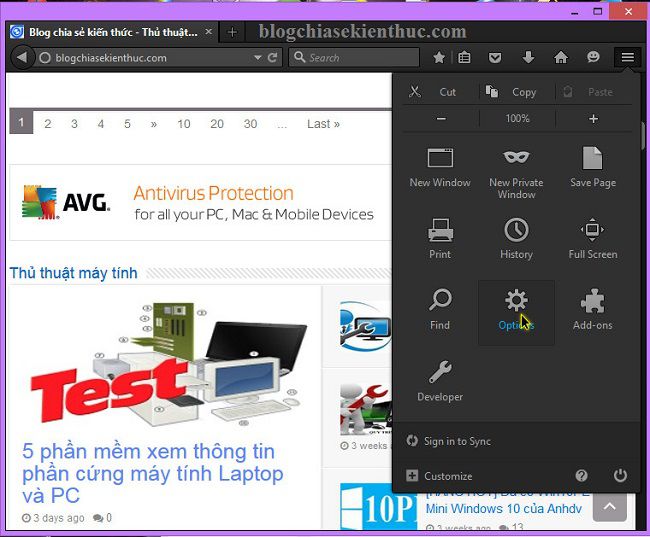Open Options gear icon
The height and width of the screenshot is (537, 650).
pos(516,300)
